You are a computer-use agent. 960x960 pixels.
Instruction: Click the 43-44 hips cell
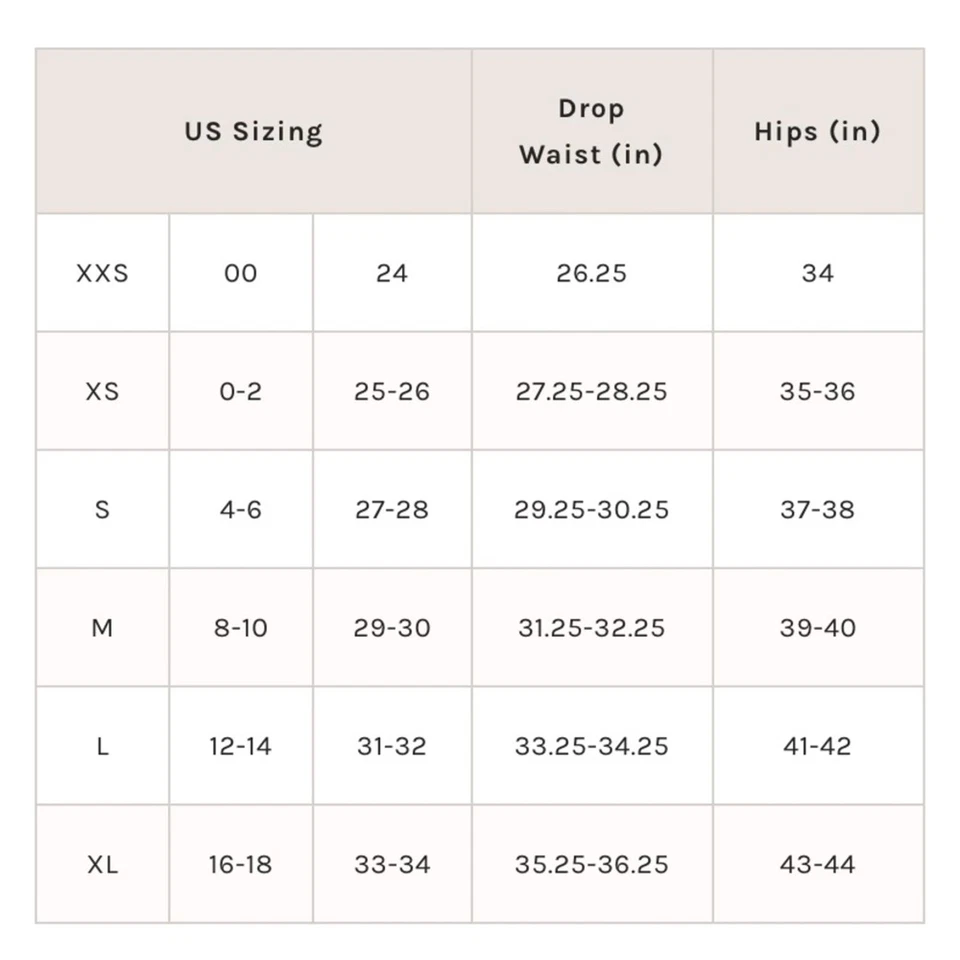coord(817,864)
